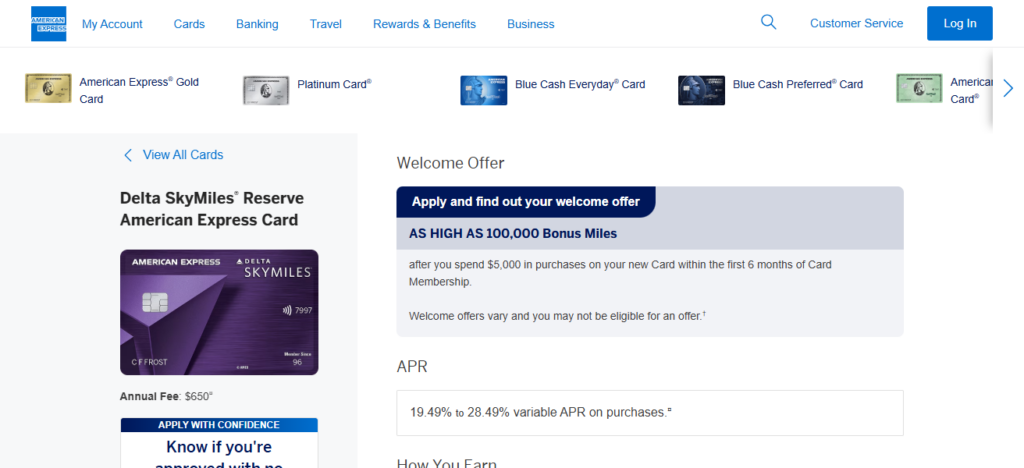Click the Blue Cash Preferred card image

click(x=701, y=90)
